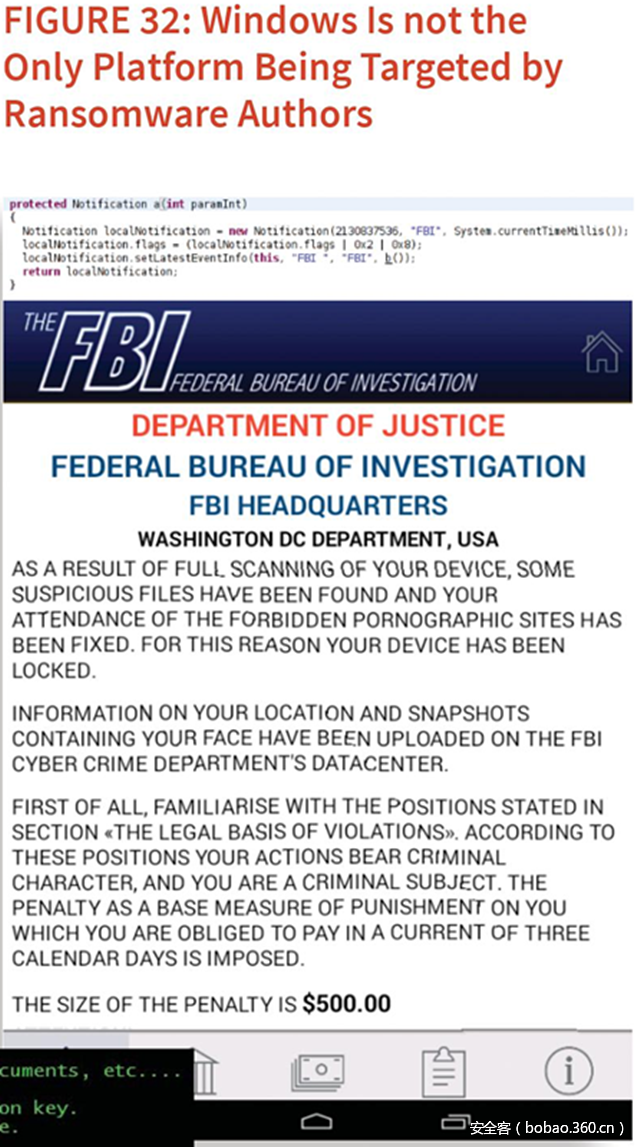Click FEDERAL BUREAU OF INVESTIGATION blue heading
This screenshot has height=1147, width=640.
click(x=318, y=466)
